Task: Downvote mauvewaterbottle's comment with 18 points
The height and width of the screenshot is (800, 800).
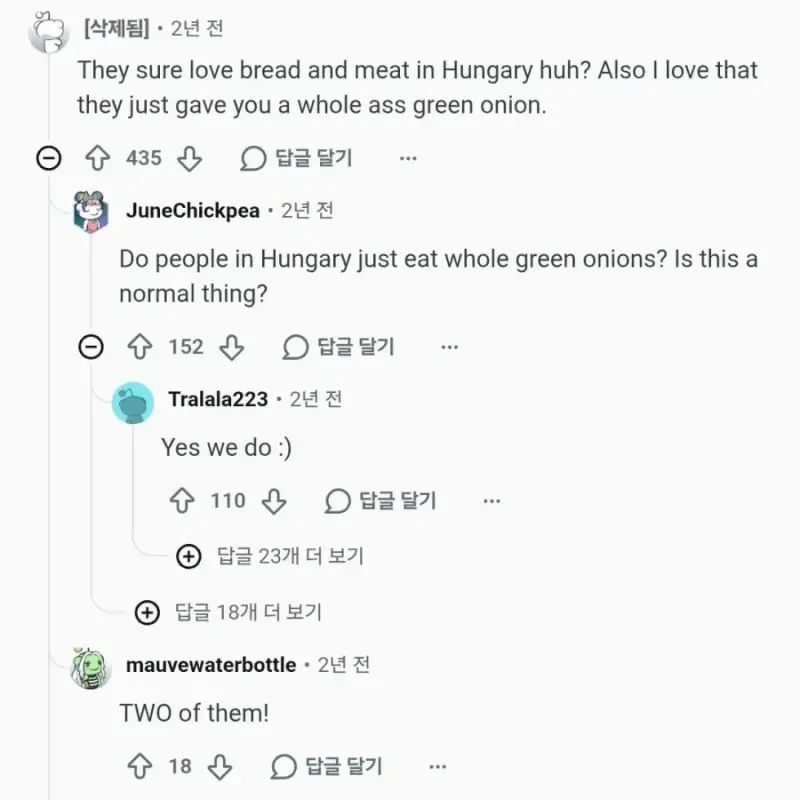Action: click(220, 766)
